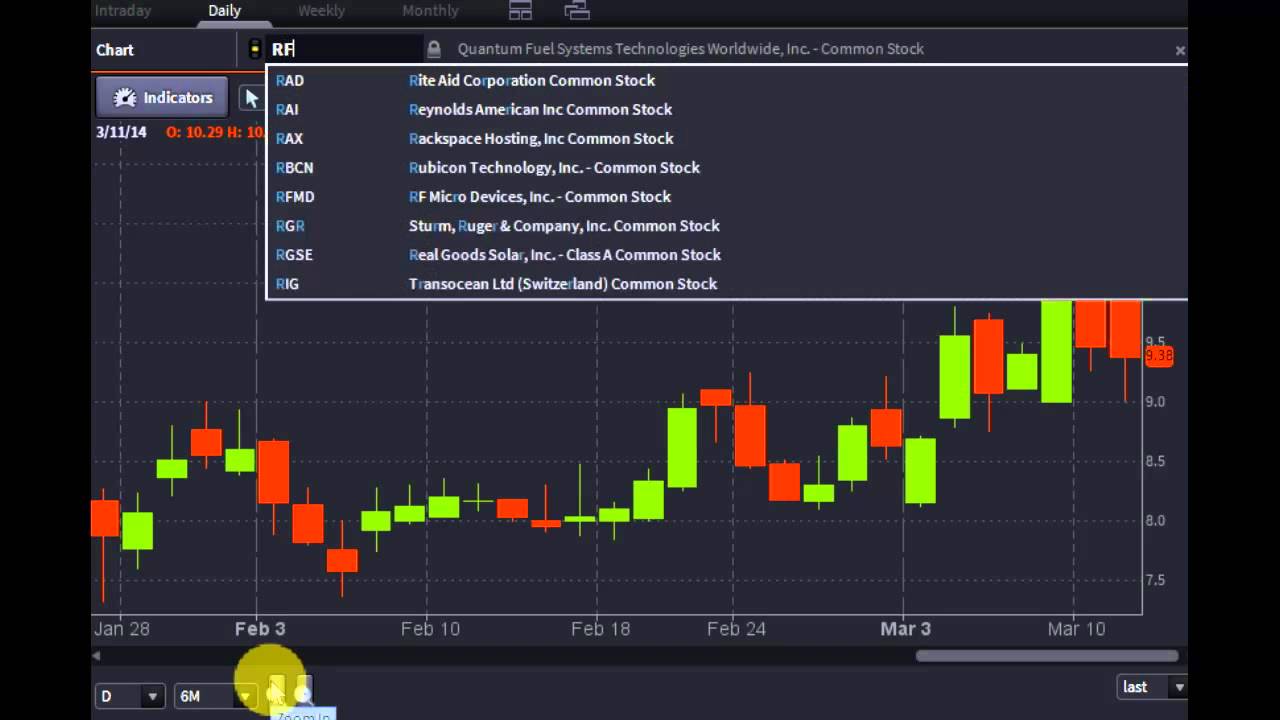
Task: Click the Feb 18 date axis label
Action: click(600, 629)
